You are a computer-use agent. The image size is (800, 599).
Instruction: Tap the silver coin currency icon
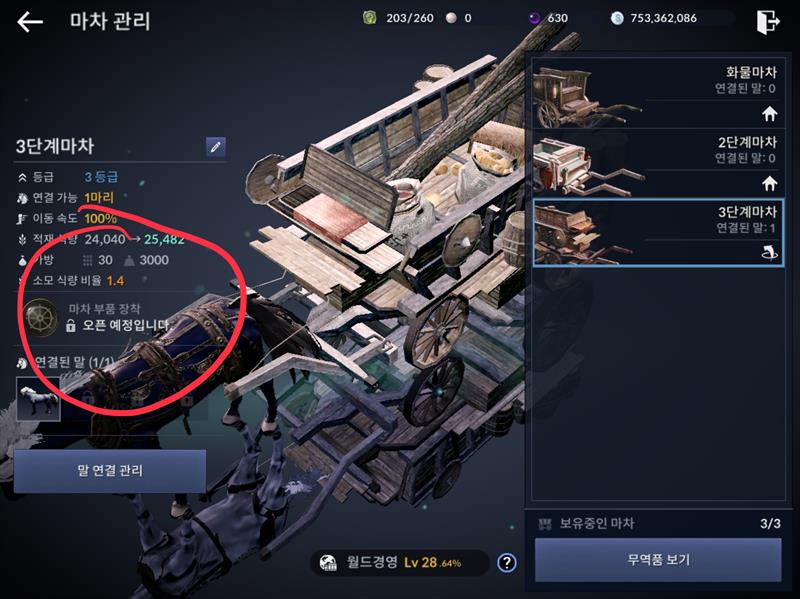(617, 18)
